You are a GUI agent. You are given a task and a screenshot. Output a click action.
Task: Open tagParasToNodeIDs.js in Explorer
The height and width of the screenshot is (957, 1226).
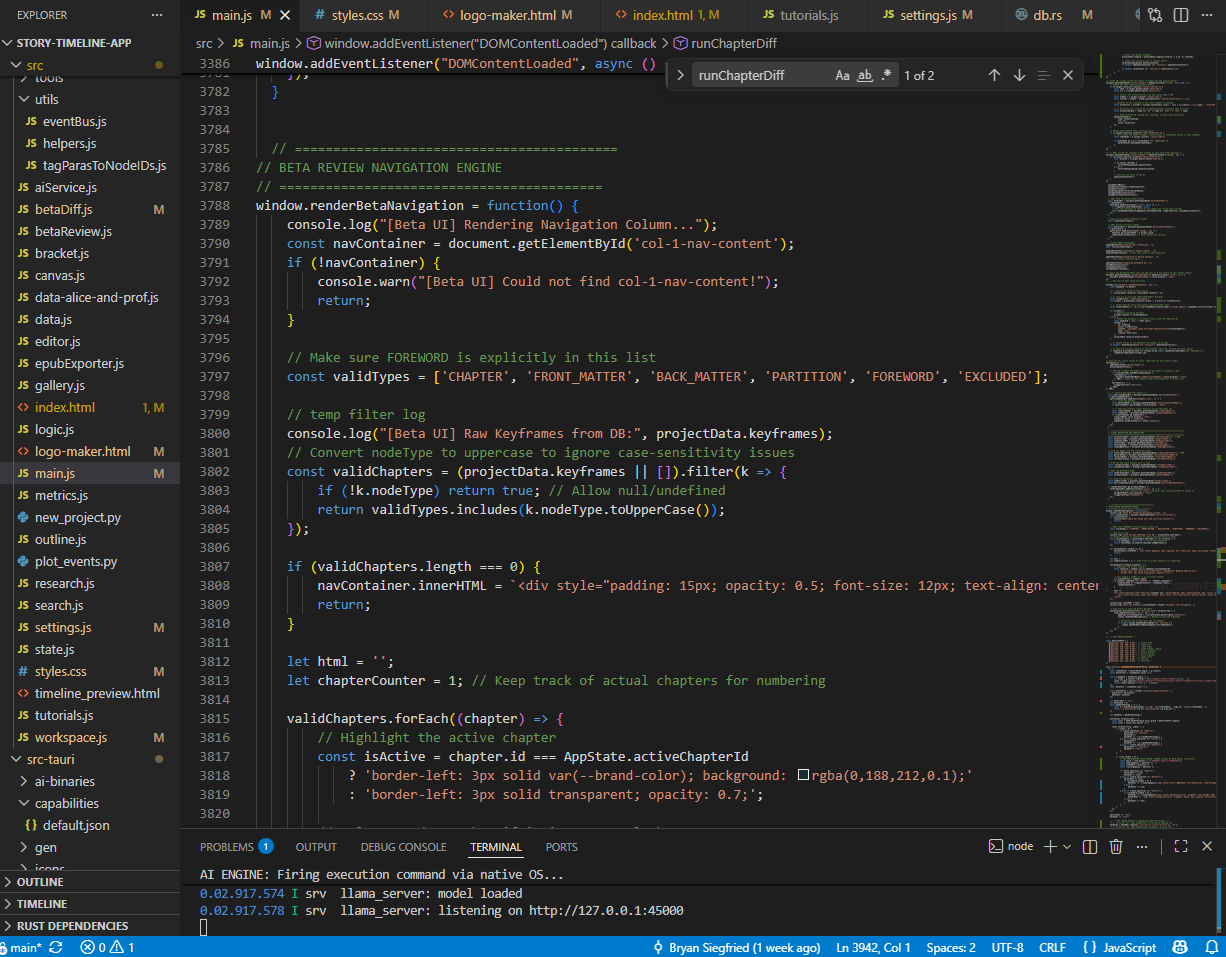click(x=90, y=165)
